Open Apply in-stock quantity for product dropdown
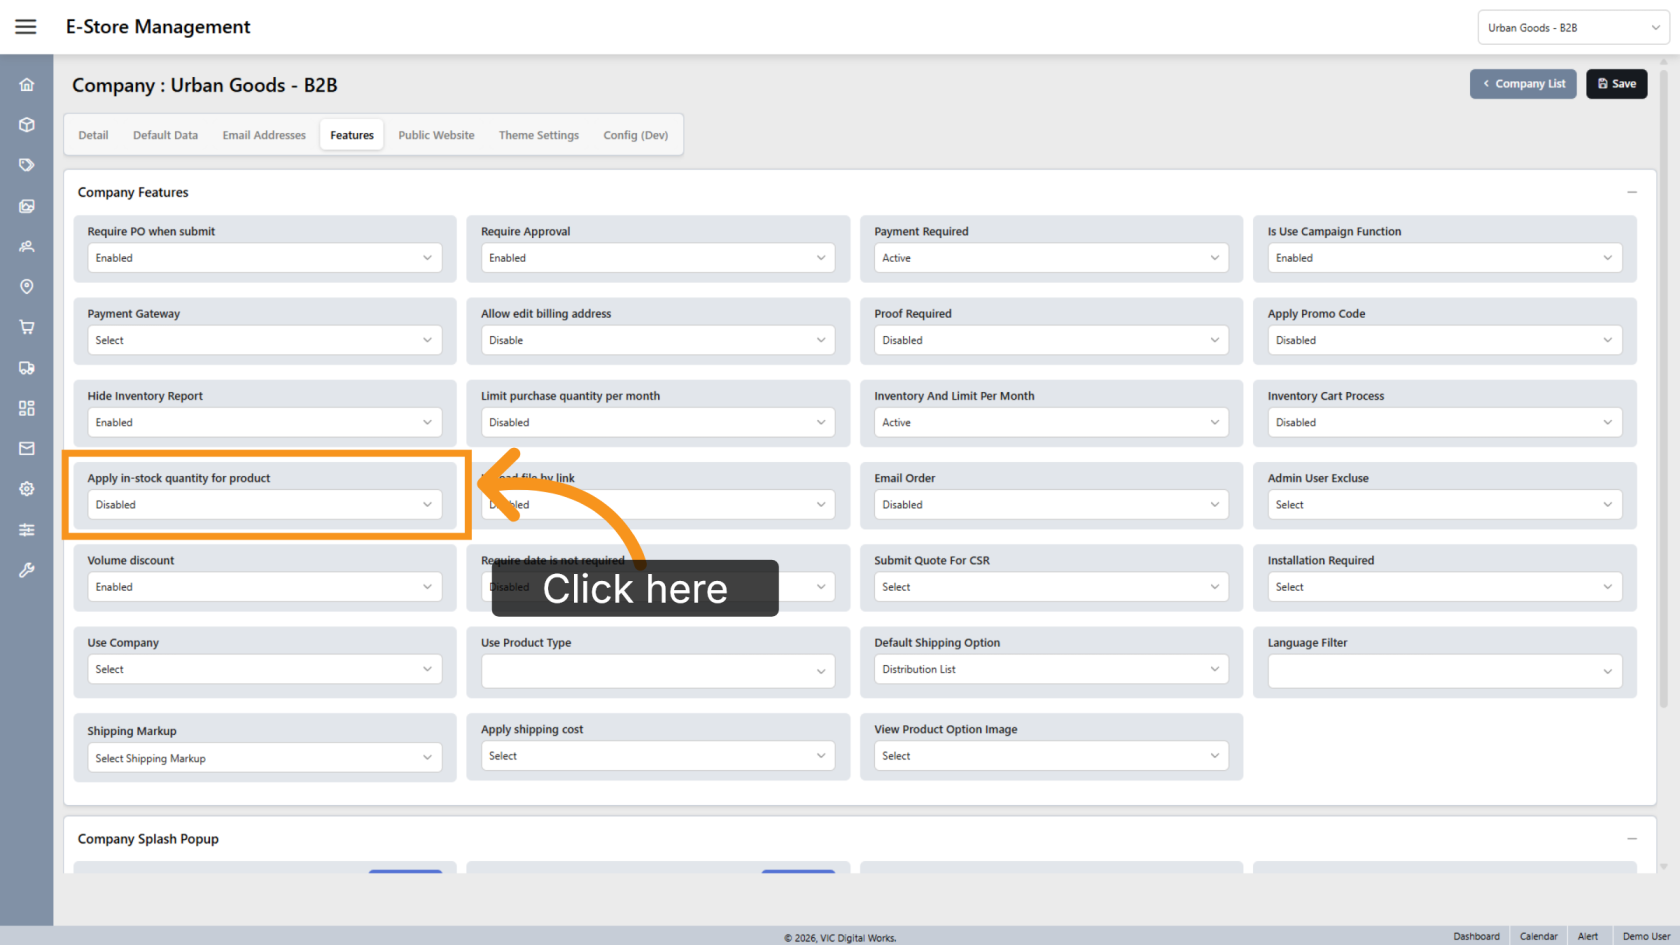This screenshot has width=1680, height=945. 265,505
